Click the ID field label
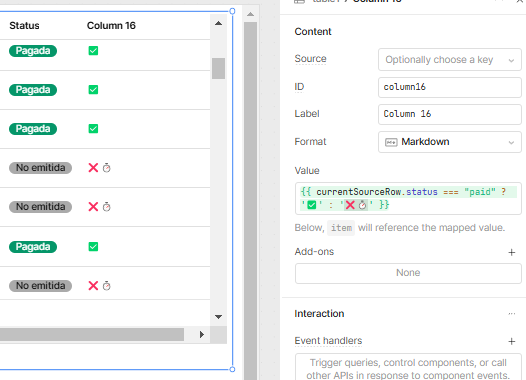Screen dimensions: 526x380 coord(299,87)
